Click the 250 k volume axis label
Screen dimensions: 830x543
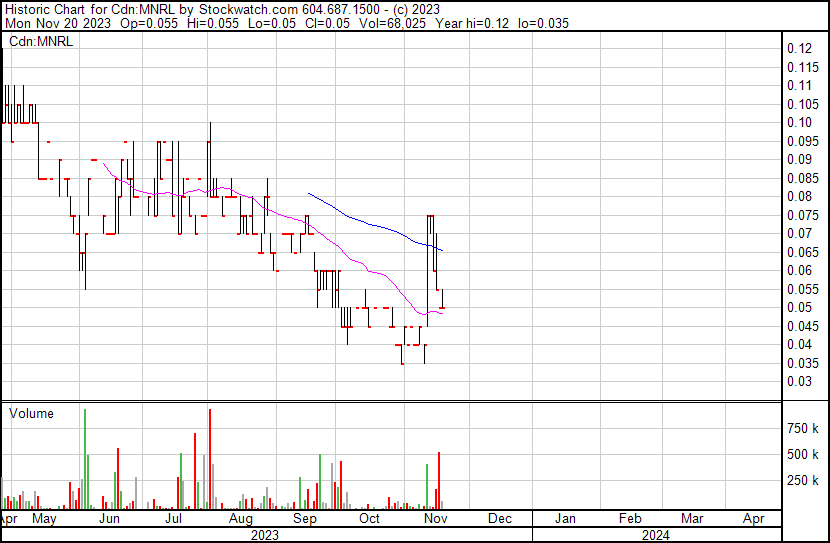(803, 481)
